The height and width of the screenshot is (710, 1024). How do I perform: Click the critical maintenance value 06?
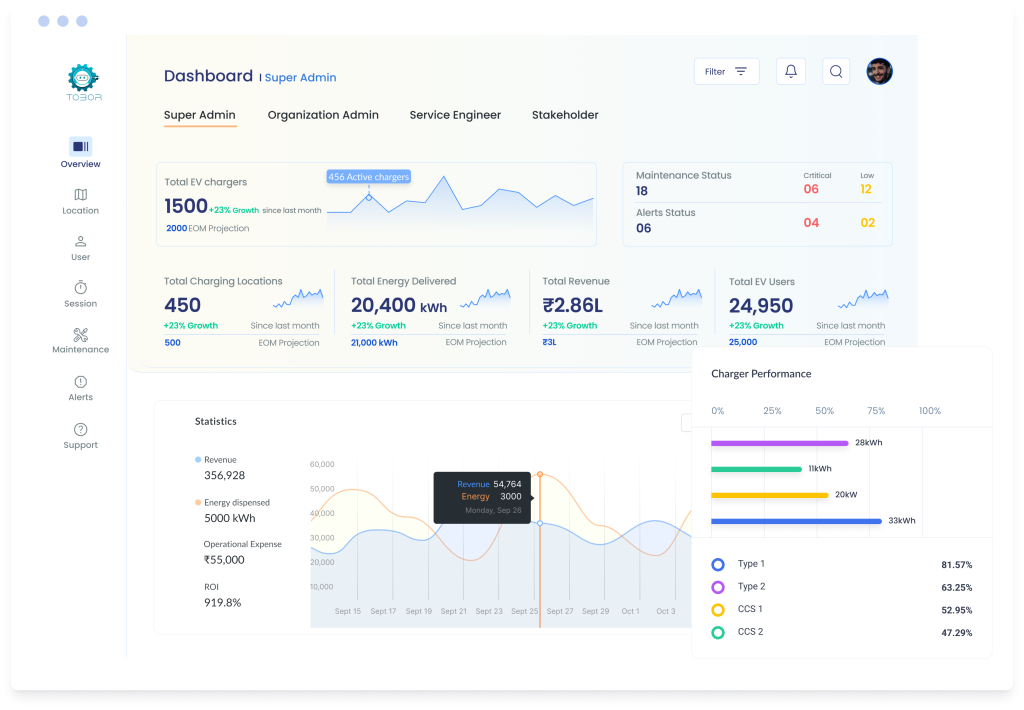[x=811, y=189]
